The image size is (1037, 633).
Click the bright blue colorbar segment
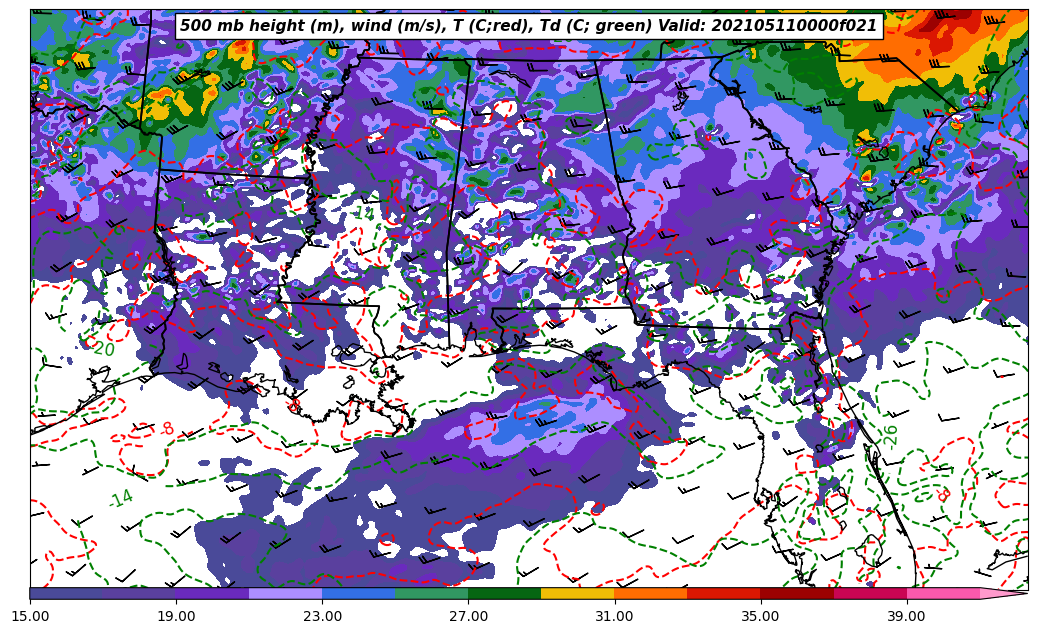358,593
